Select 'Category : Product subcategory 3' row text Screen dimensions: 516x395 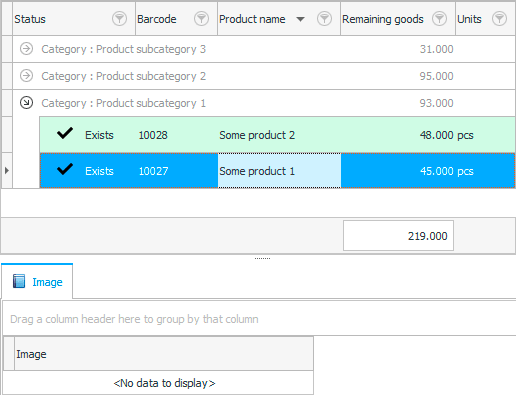click(123, 49)
